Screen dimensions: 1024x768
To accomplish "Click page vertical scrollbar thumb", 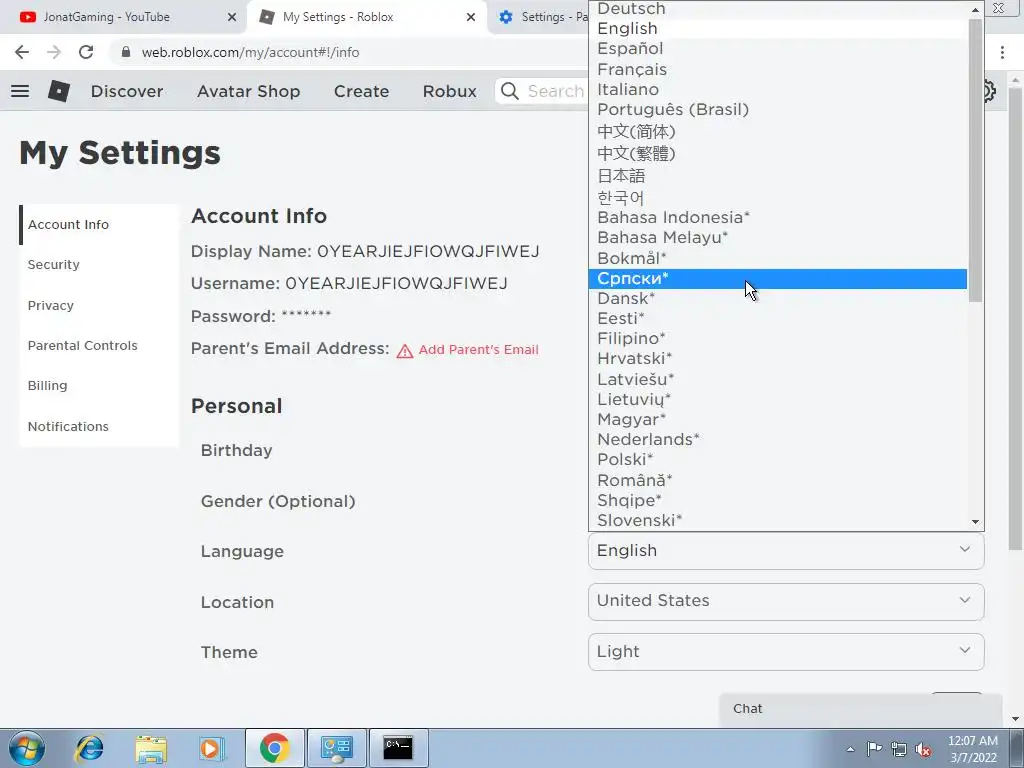I will pyautogui.click(x=1015, y=319).
